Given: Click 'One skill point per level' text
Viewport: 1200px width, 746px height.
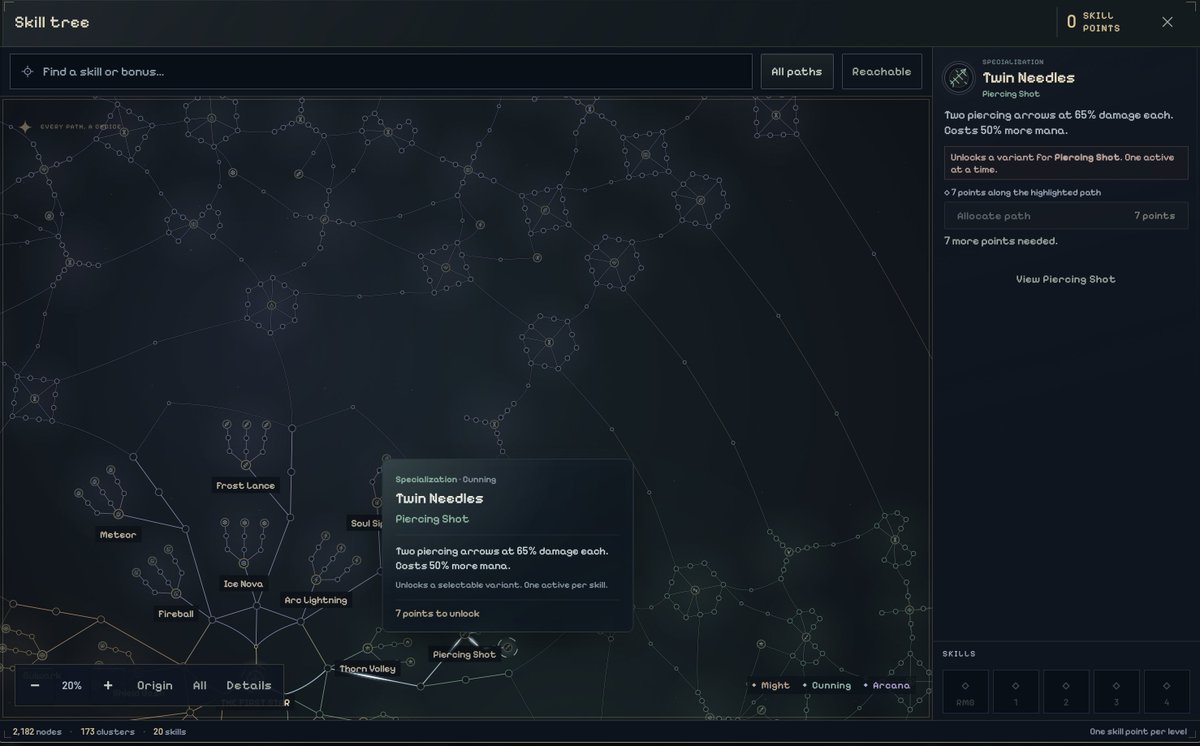Looking at the screenshot, I should pos(1138,732).
